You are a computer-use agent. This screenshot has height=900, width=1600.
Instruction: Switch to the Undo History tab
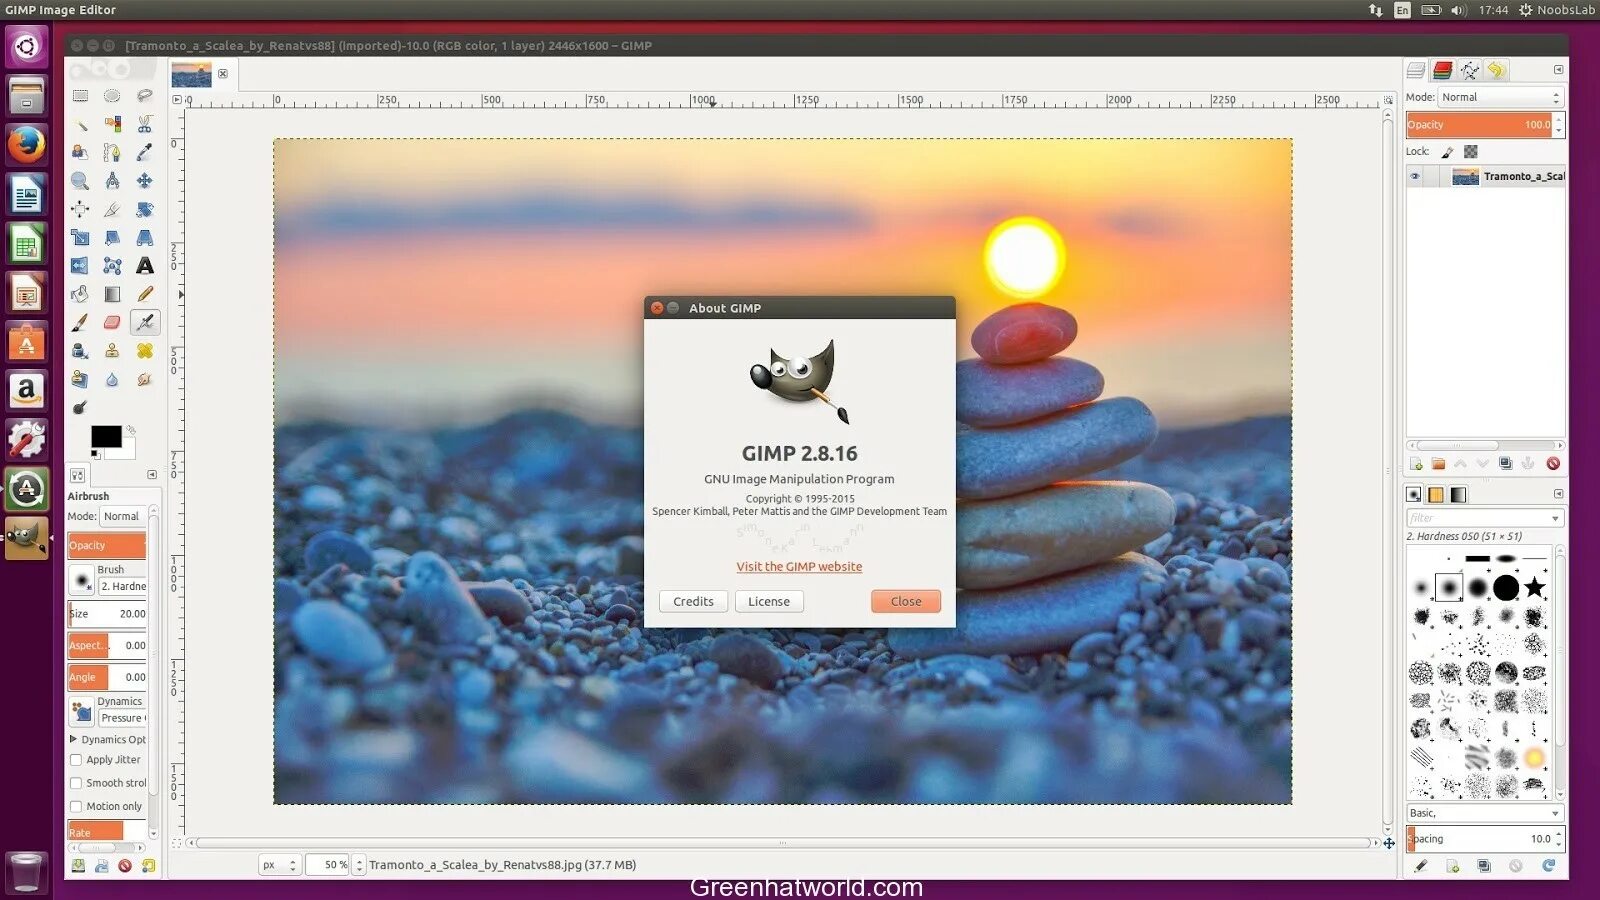point(1496,70)
